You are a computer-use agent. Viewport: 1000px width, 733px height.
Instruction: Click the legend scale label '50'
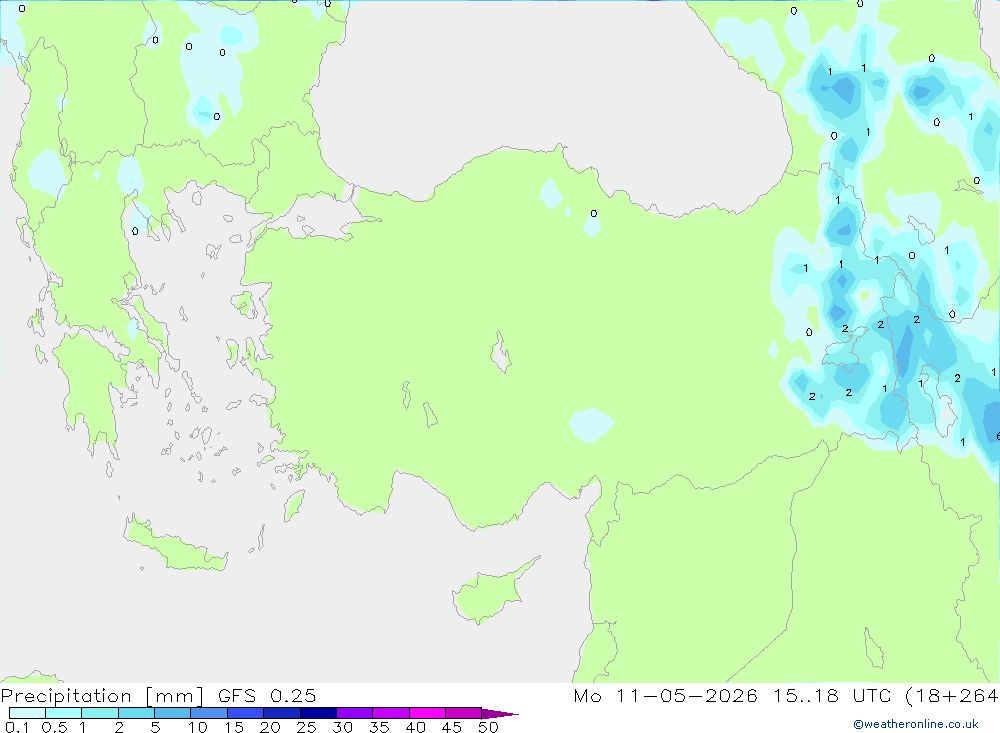488,727
